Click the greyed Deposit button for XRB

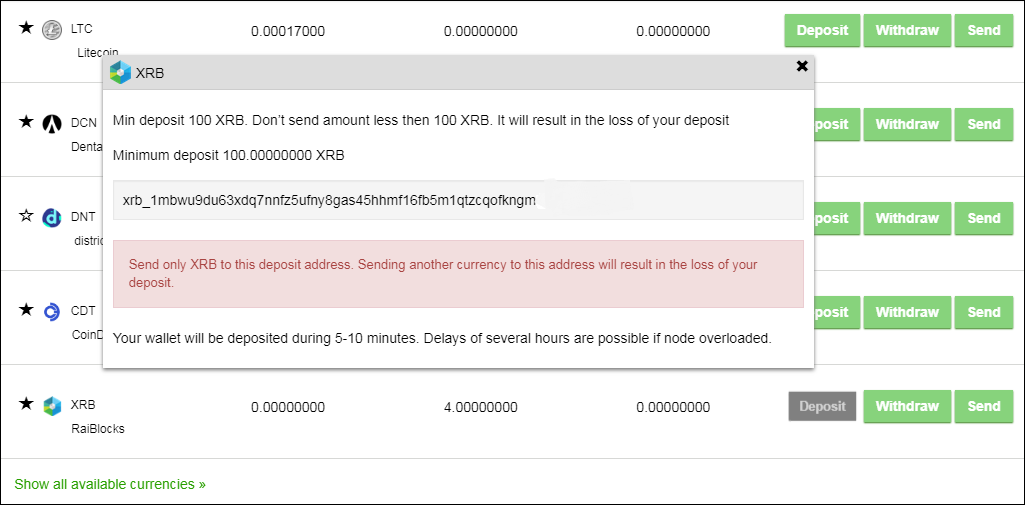(822, 406)
